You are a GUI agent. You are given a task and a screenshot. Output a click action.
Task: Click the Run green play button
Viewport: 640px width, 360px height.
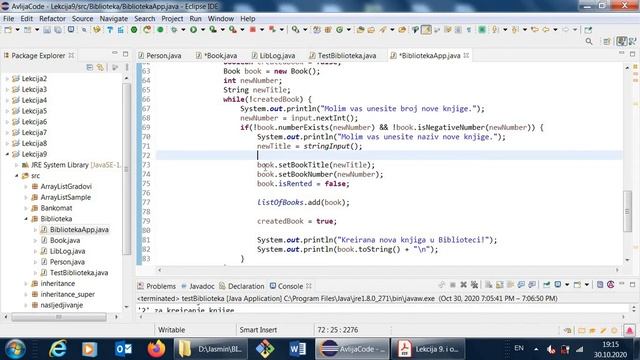tap(193, 29)
